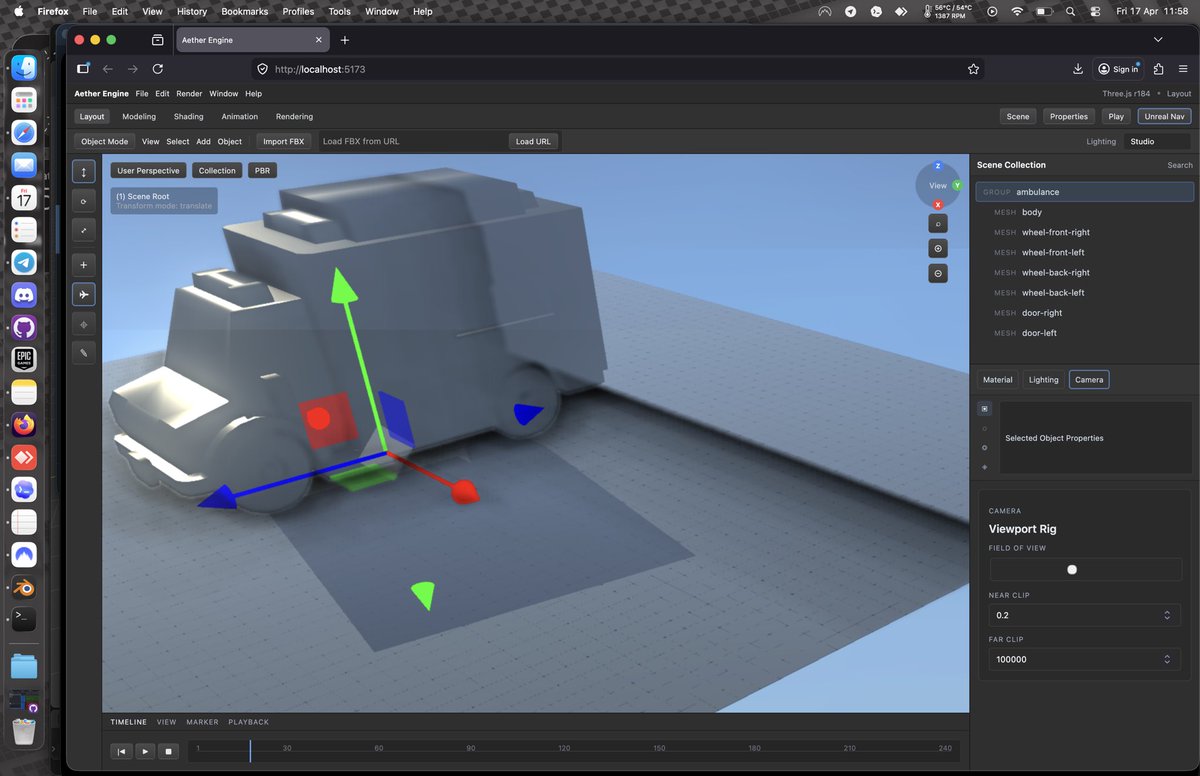This screenshot has width=1200, height=776.
Task: Click in the Near Clip value field
Action: (1085, 615)
